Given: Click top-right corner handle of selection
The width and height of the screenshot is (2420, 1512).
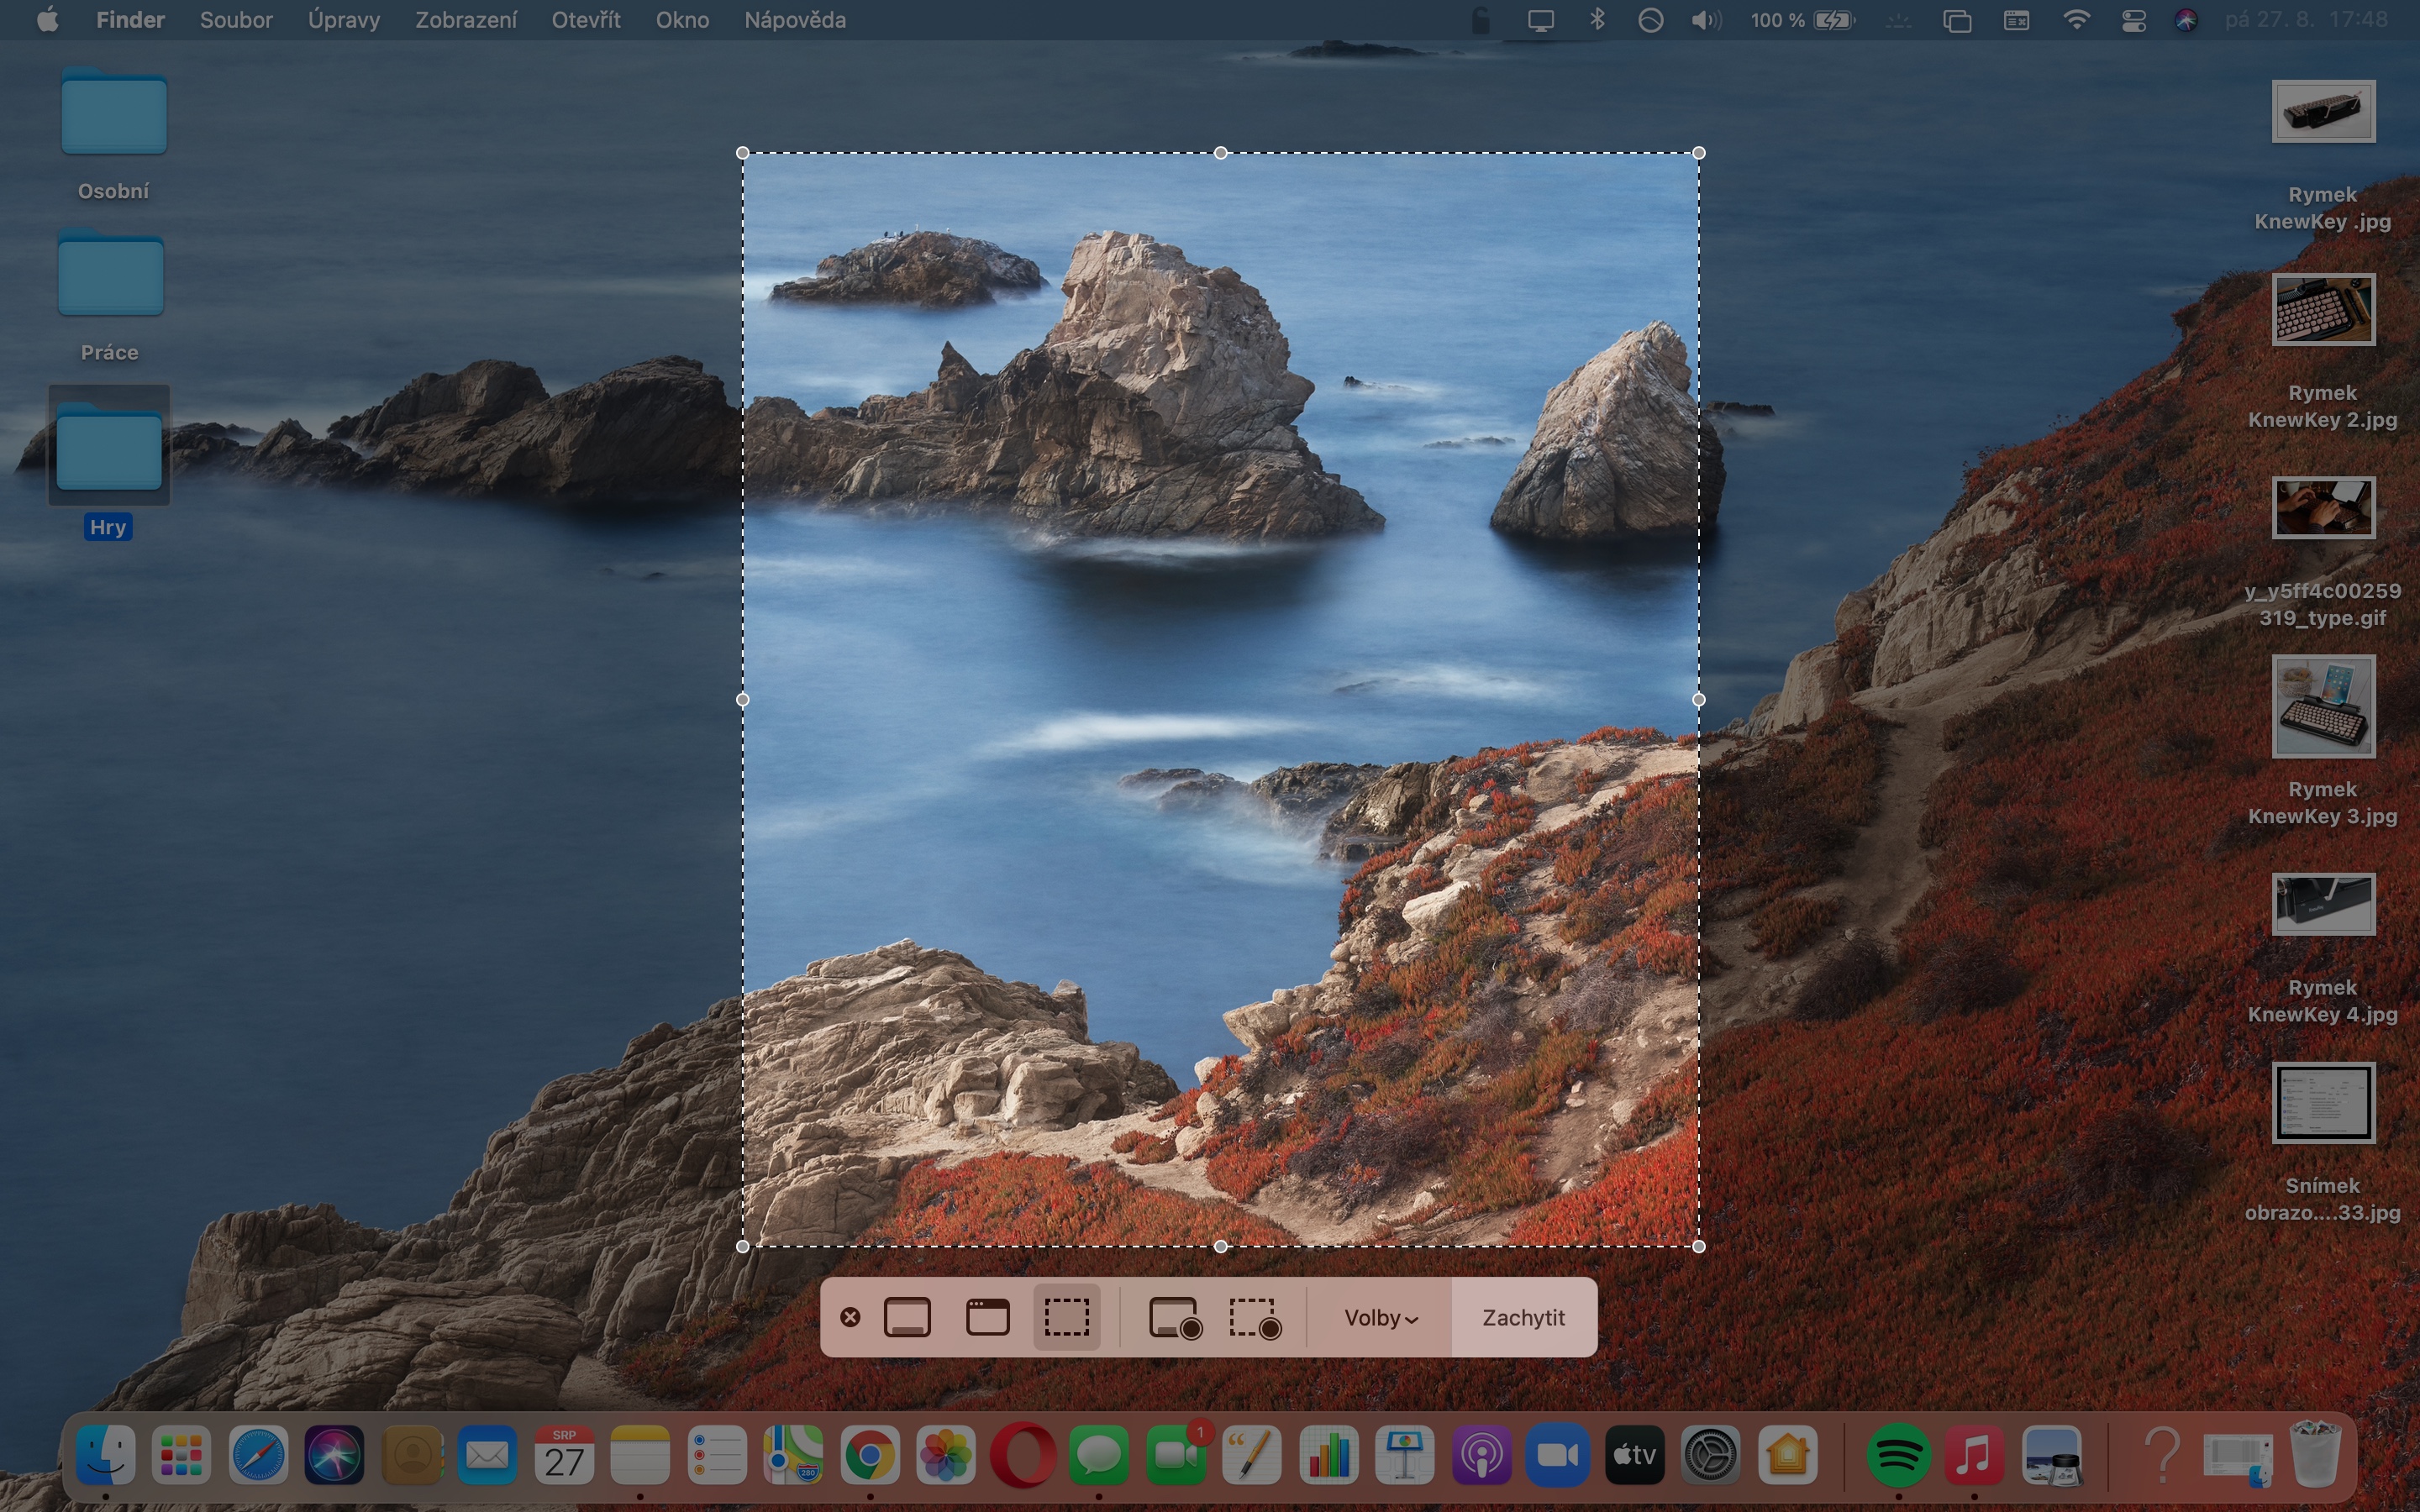Looking at the screenshot, I should [1699, 153].
